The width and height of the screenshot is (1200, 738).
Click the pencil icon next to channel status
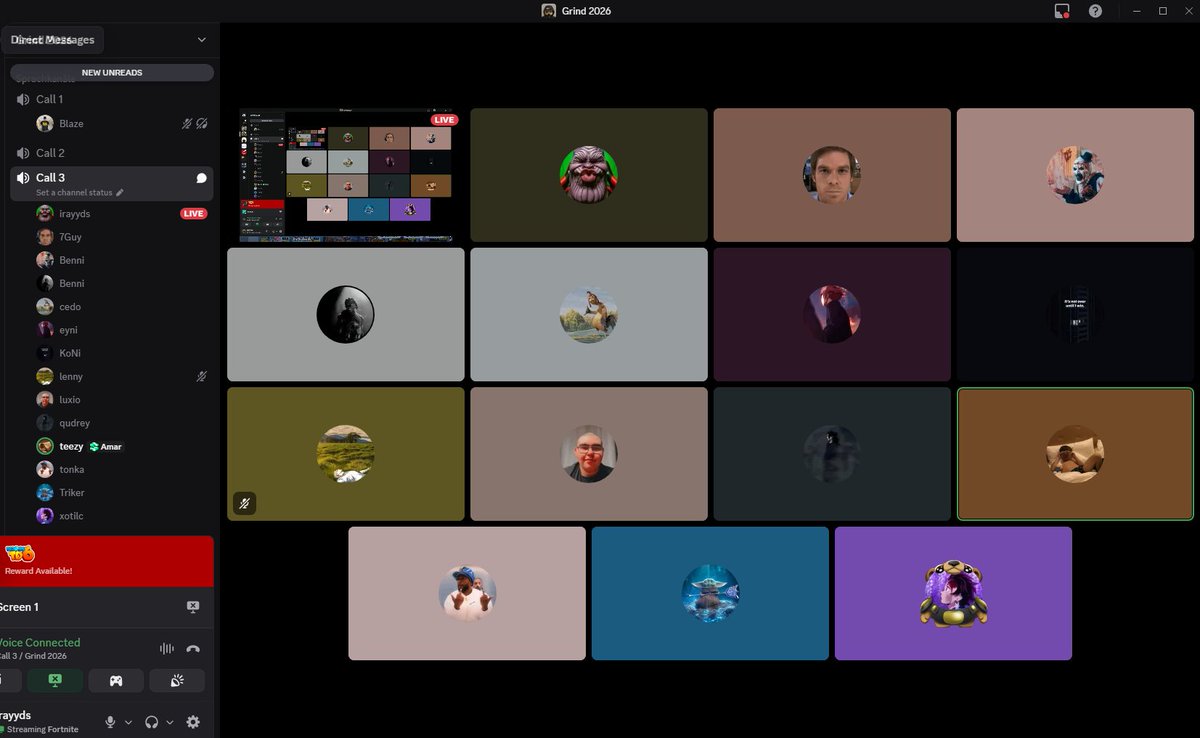click(x=120, y=192)
